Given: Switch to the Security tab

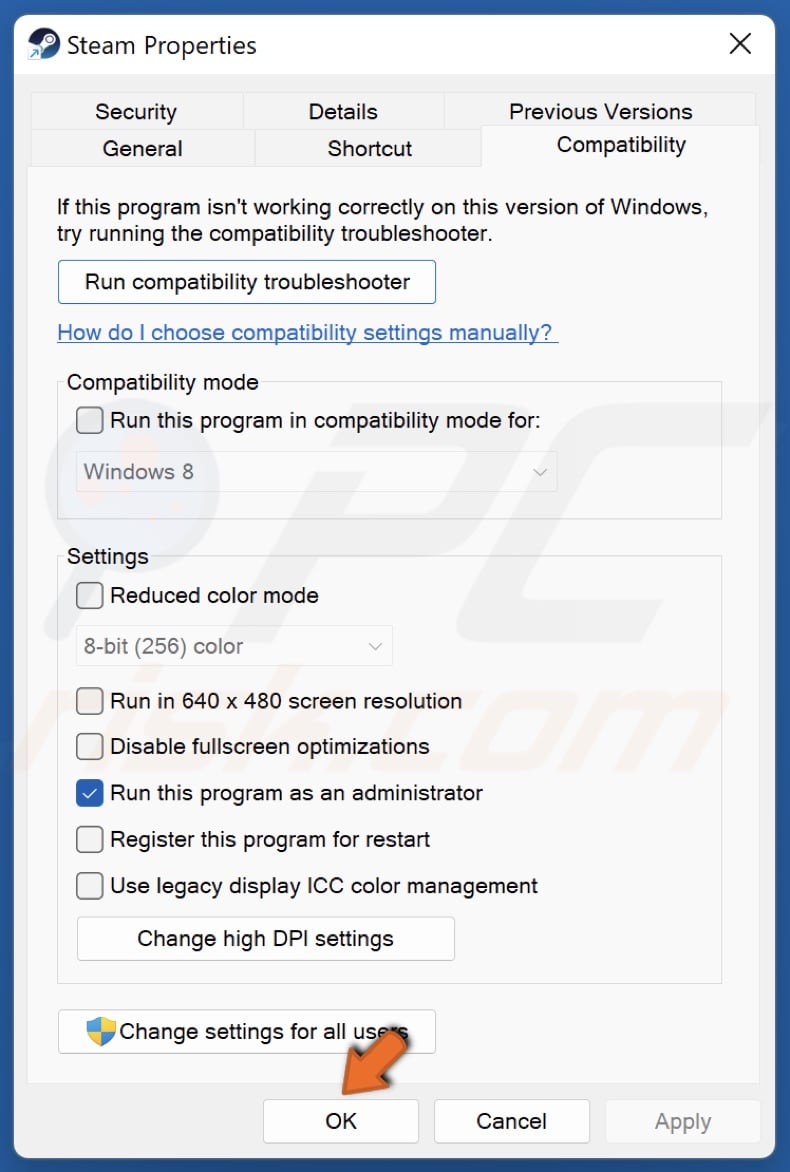Looking at the screenshot, I should tap(136, 111).
